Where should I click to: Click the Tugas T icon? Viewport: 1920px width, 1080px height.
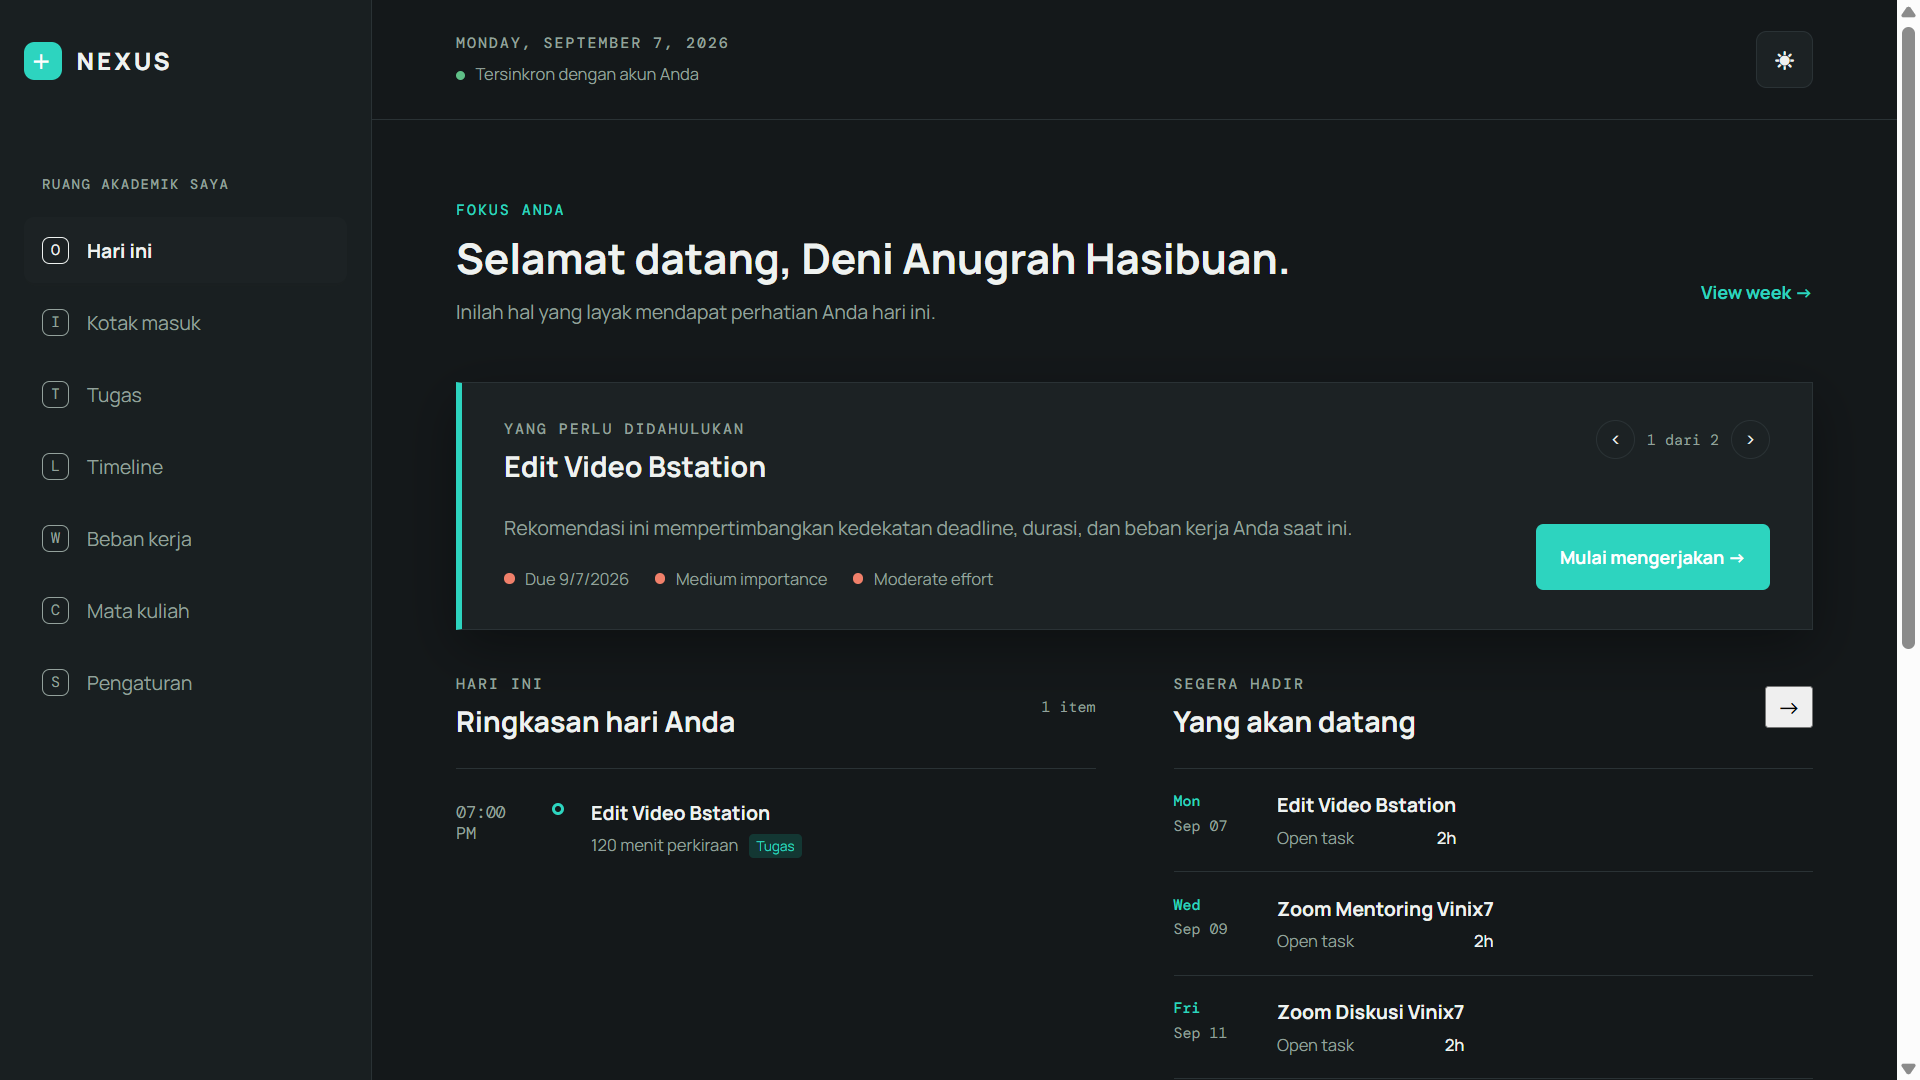coord(55,394)
